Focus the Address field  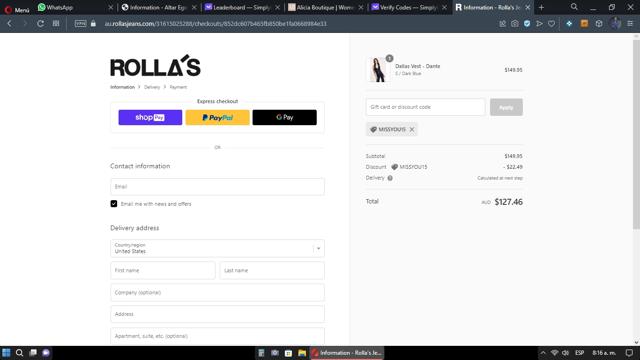pos(218,314)
